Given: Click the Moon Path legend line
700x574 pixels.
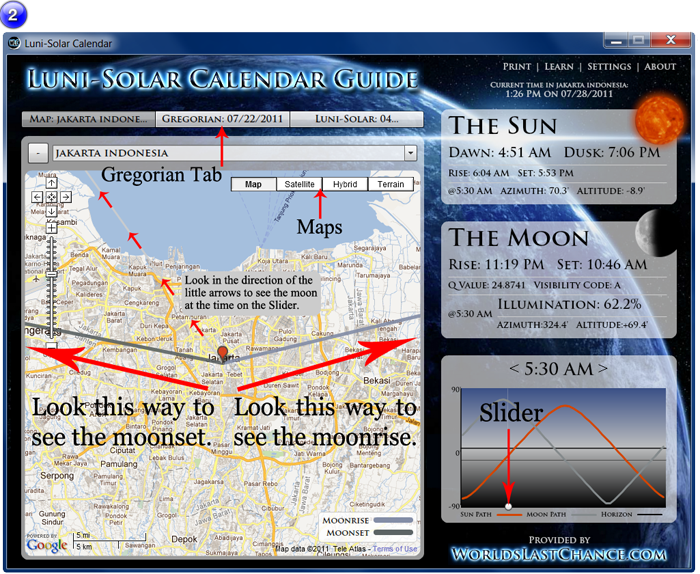Looking at the screenshot, I should click(583, 515).
